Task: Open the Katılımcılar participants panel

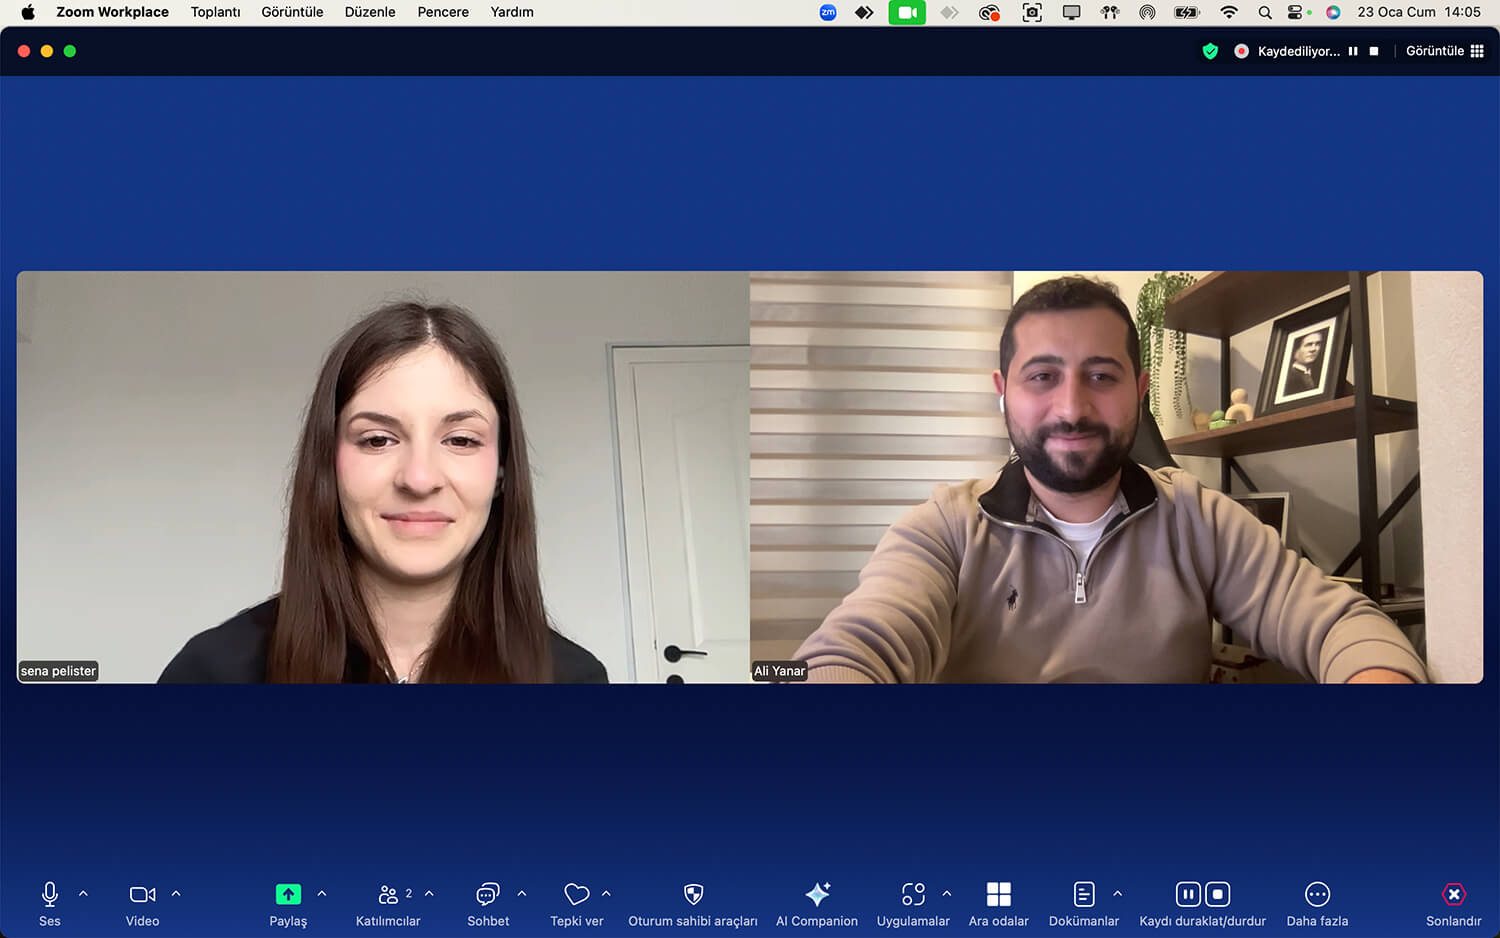Action: tap(388, 894)
